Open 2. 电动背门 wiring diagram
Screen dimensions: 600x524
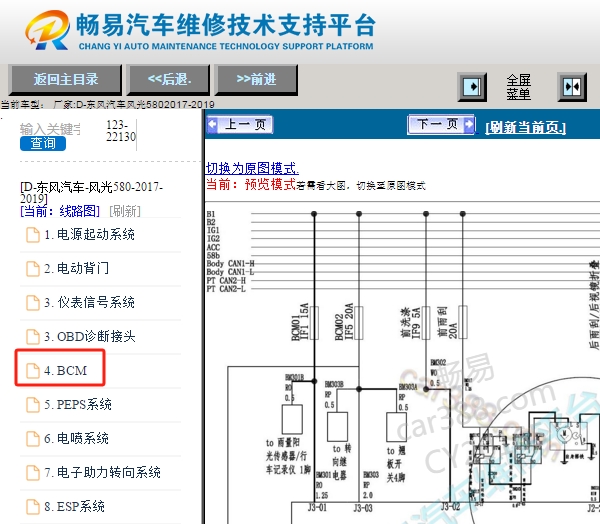point(77,269)
